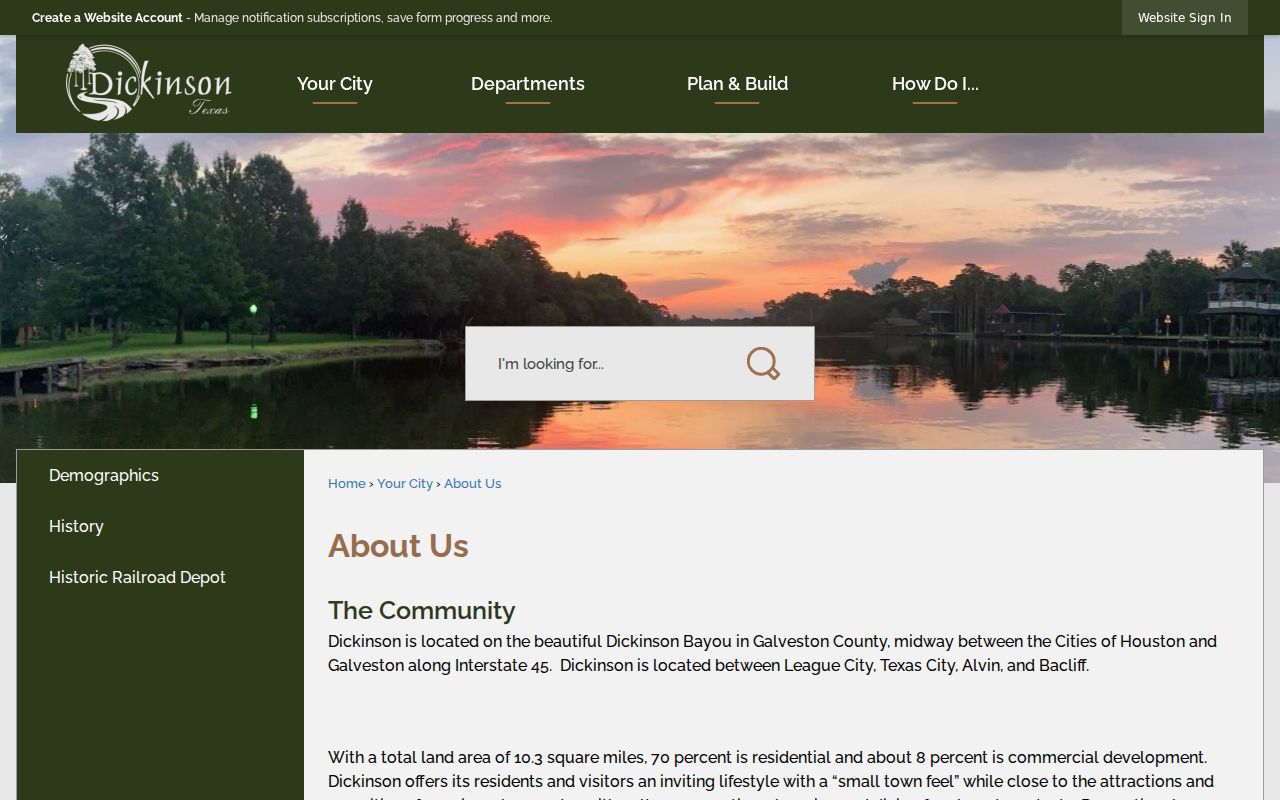Click the paragraph about Dickinson Bayou location
This screenshot has height=800, width=1280.
[x=772, y=653]
